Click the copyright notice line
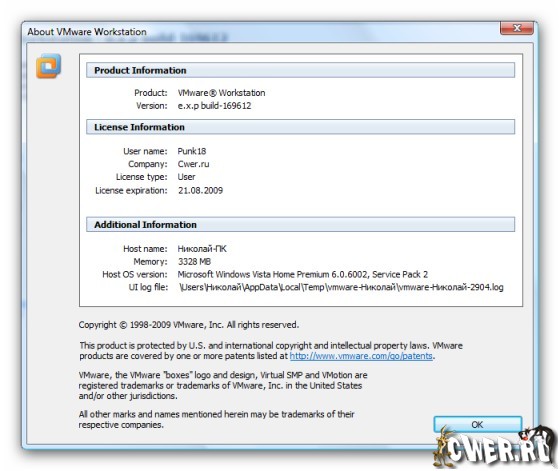Viewport: 560px width, 471px height. pos(189,325)
